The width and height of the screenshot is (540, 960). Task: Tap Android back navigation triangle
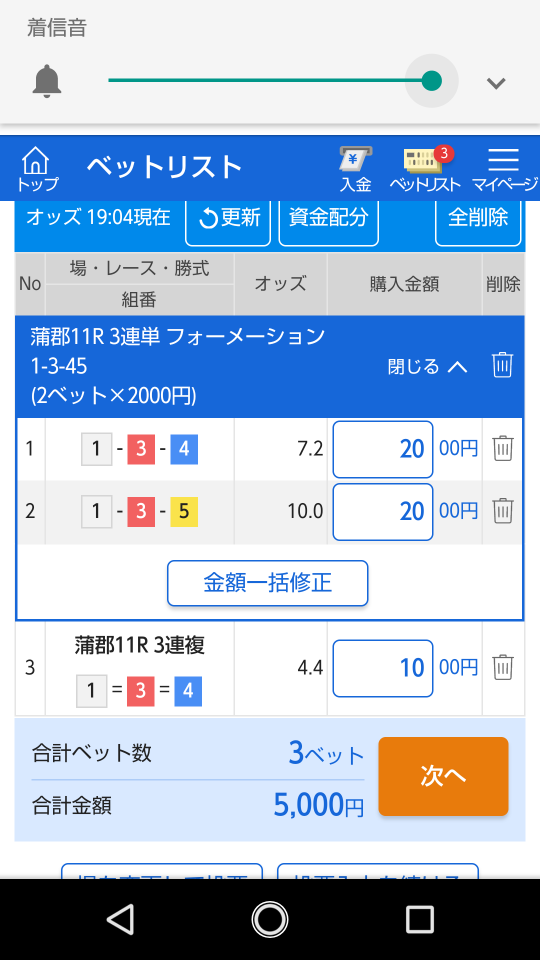[121, 919]
